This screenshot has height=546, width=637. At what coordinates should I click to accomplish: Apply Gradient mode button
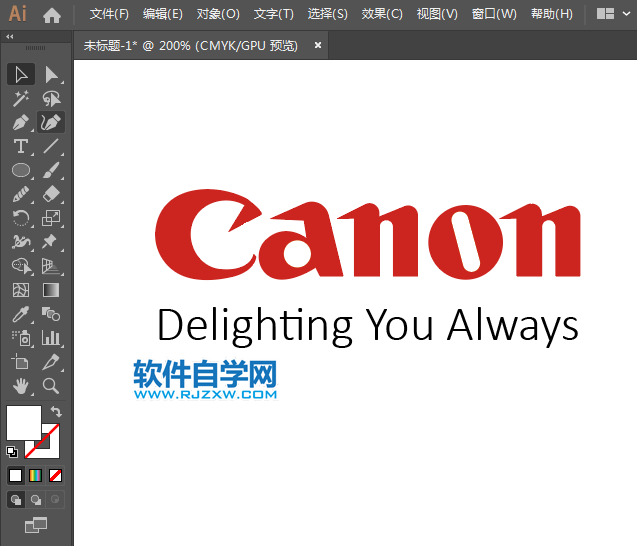click(x=35, y=475)
